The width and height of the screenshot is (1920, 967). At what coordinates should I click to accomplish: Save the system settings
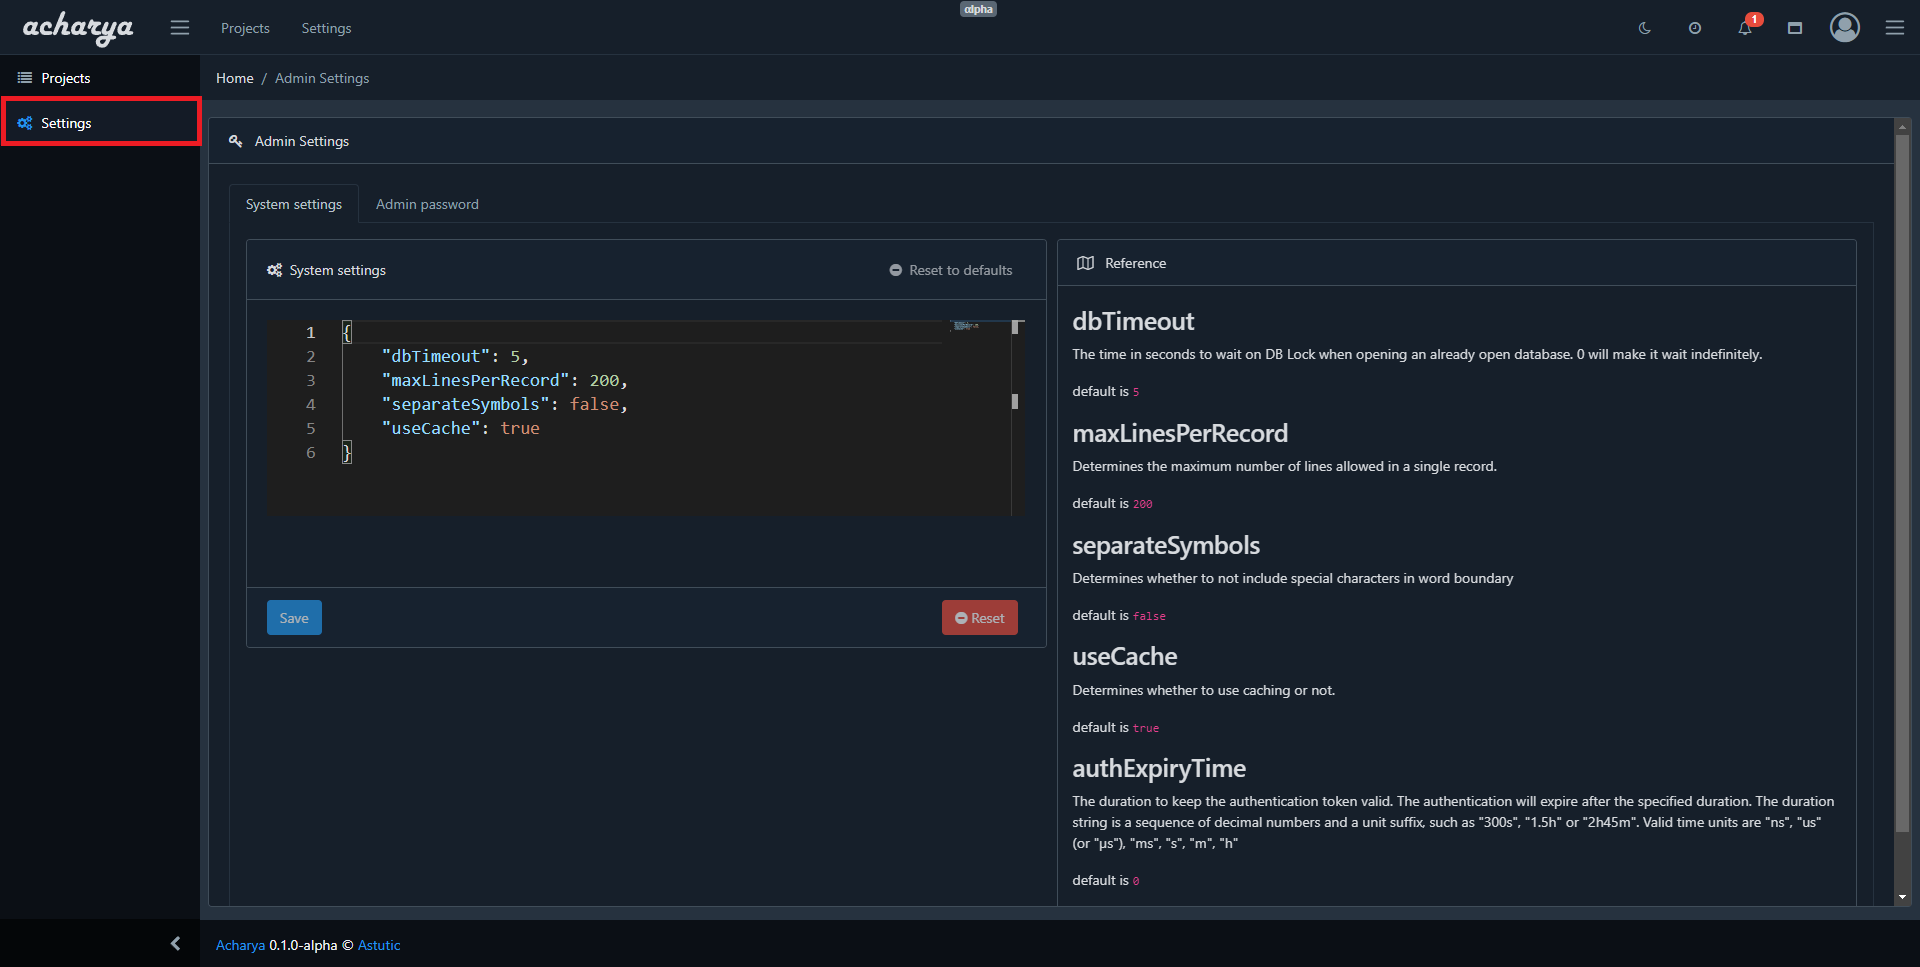pyautogui.click(x=294, y=617)
